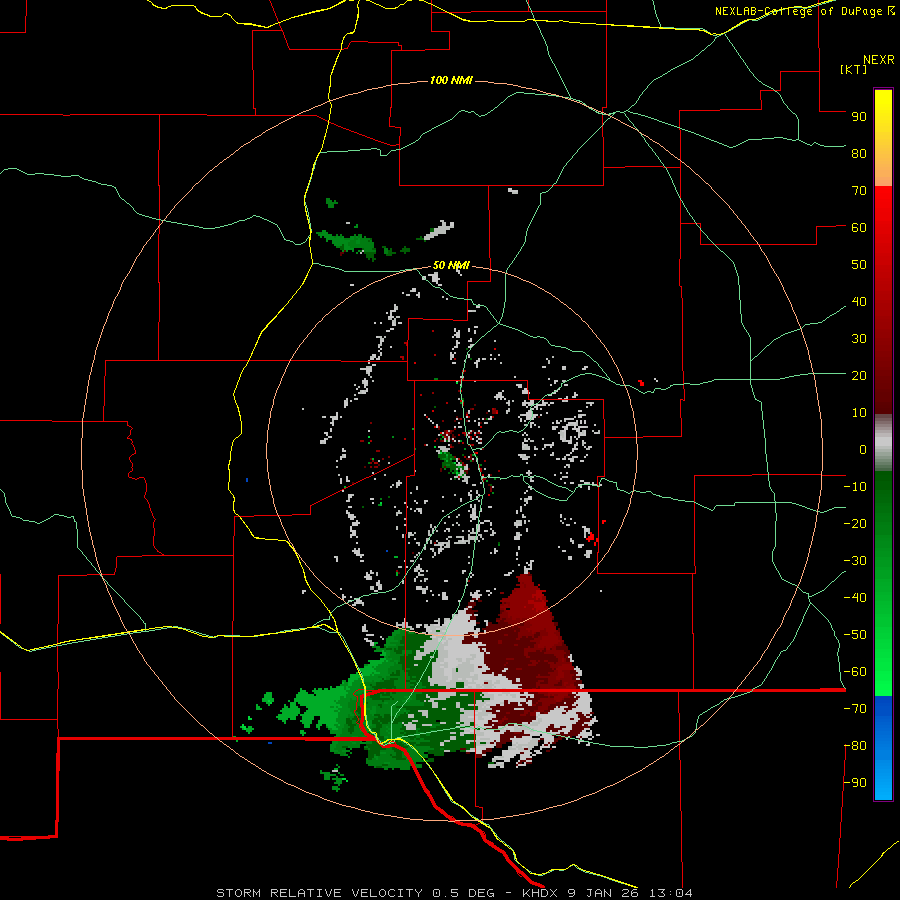Select the 30 value on the velocity scale
900x900 pixels.
(x=859, y=339)
